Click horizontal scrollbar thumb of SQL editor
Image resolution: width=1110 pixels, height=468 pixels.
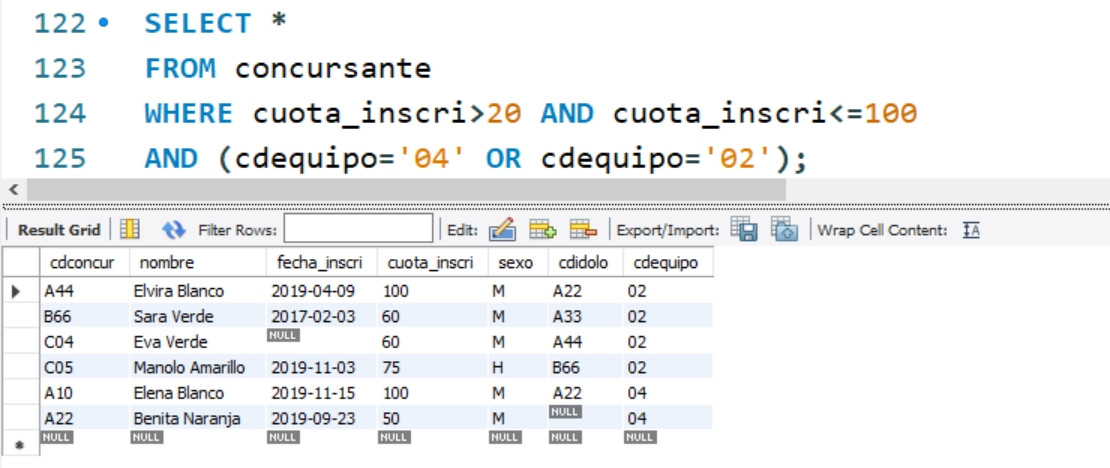coord(406,190)
